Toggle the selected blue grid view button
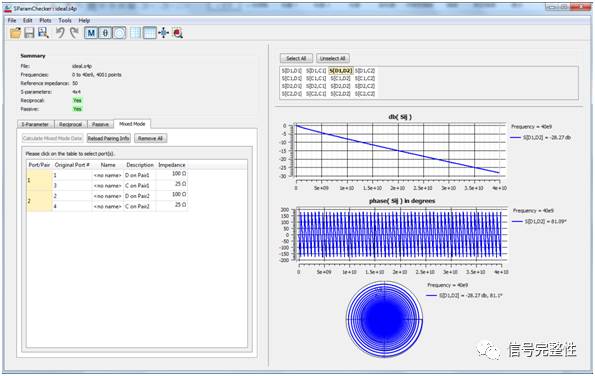 pos(150,33)
